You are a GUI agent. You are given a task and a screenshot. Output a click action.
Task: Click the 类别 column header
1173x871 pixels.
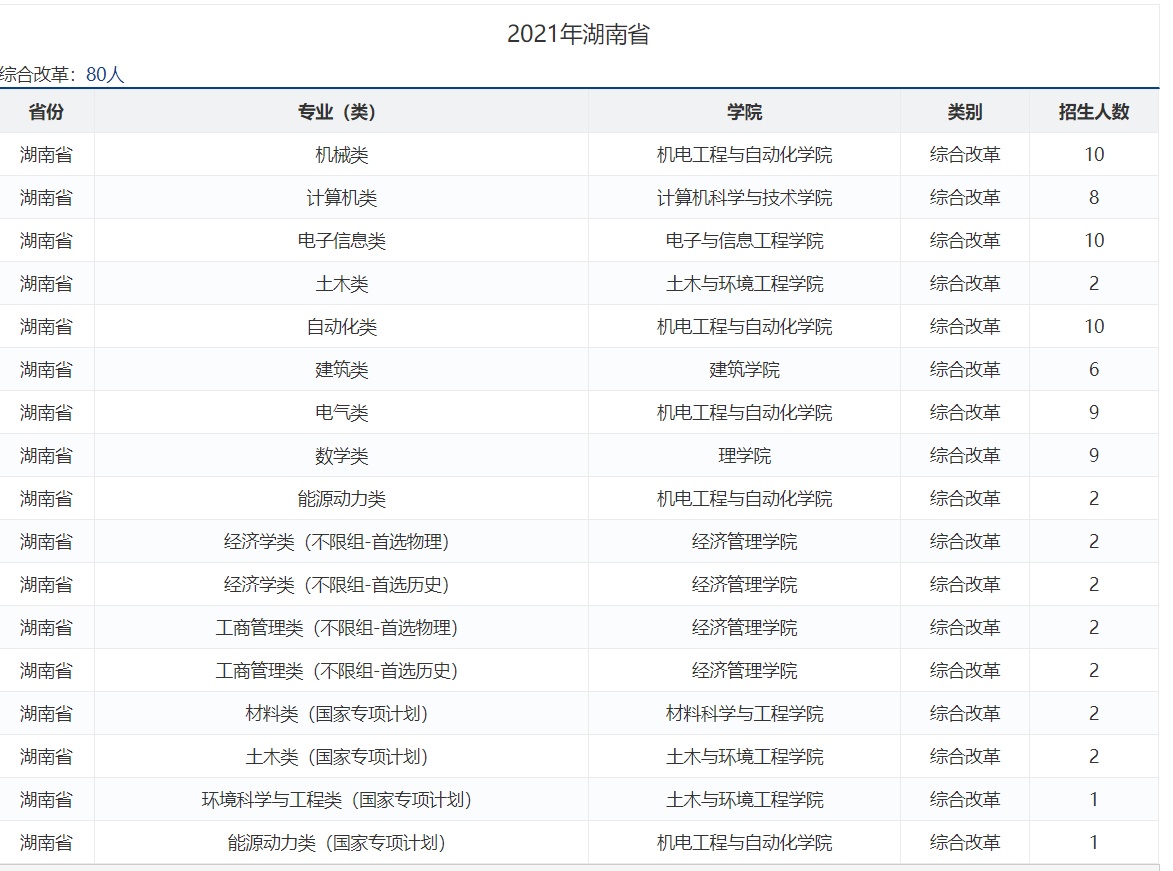coord(964,112)
